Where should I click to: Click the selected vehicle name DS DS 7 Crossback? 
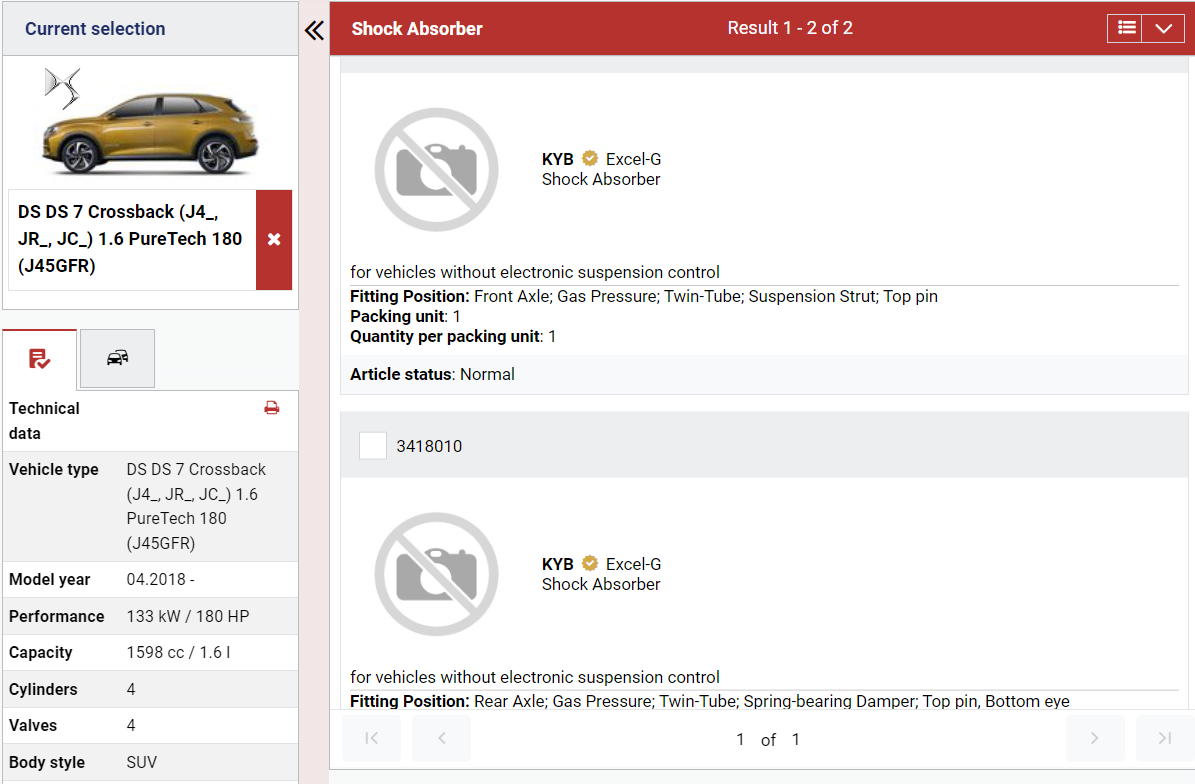(x=130, y=239)
